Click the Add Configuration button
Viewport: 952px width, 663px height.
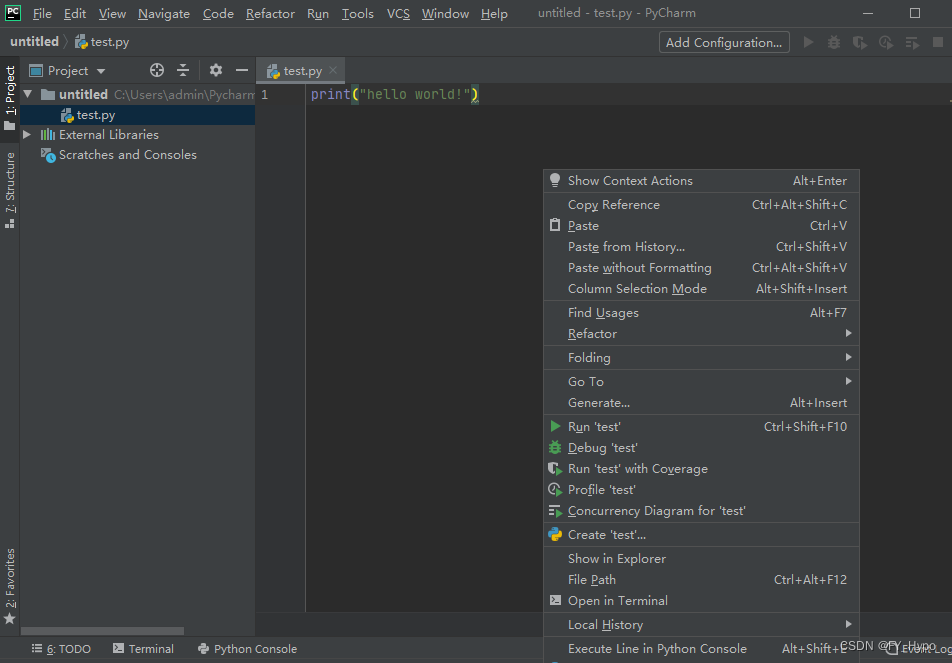(x=723, y=42)
